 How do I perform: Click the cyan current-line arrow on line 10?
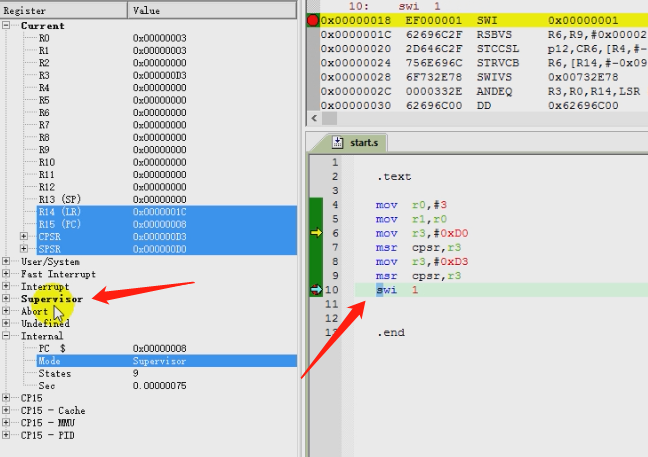click(315, 290)
